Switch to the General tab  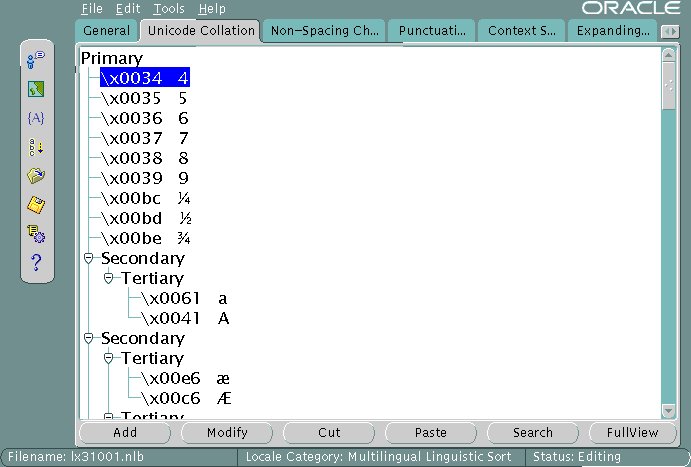click(107, 31)
